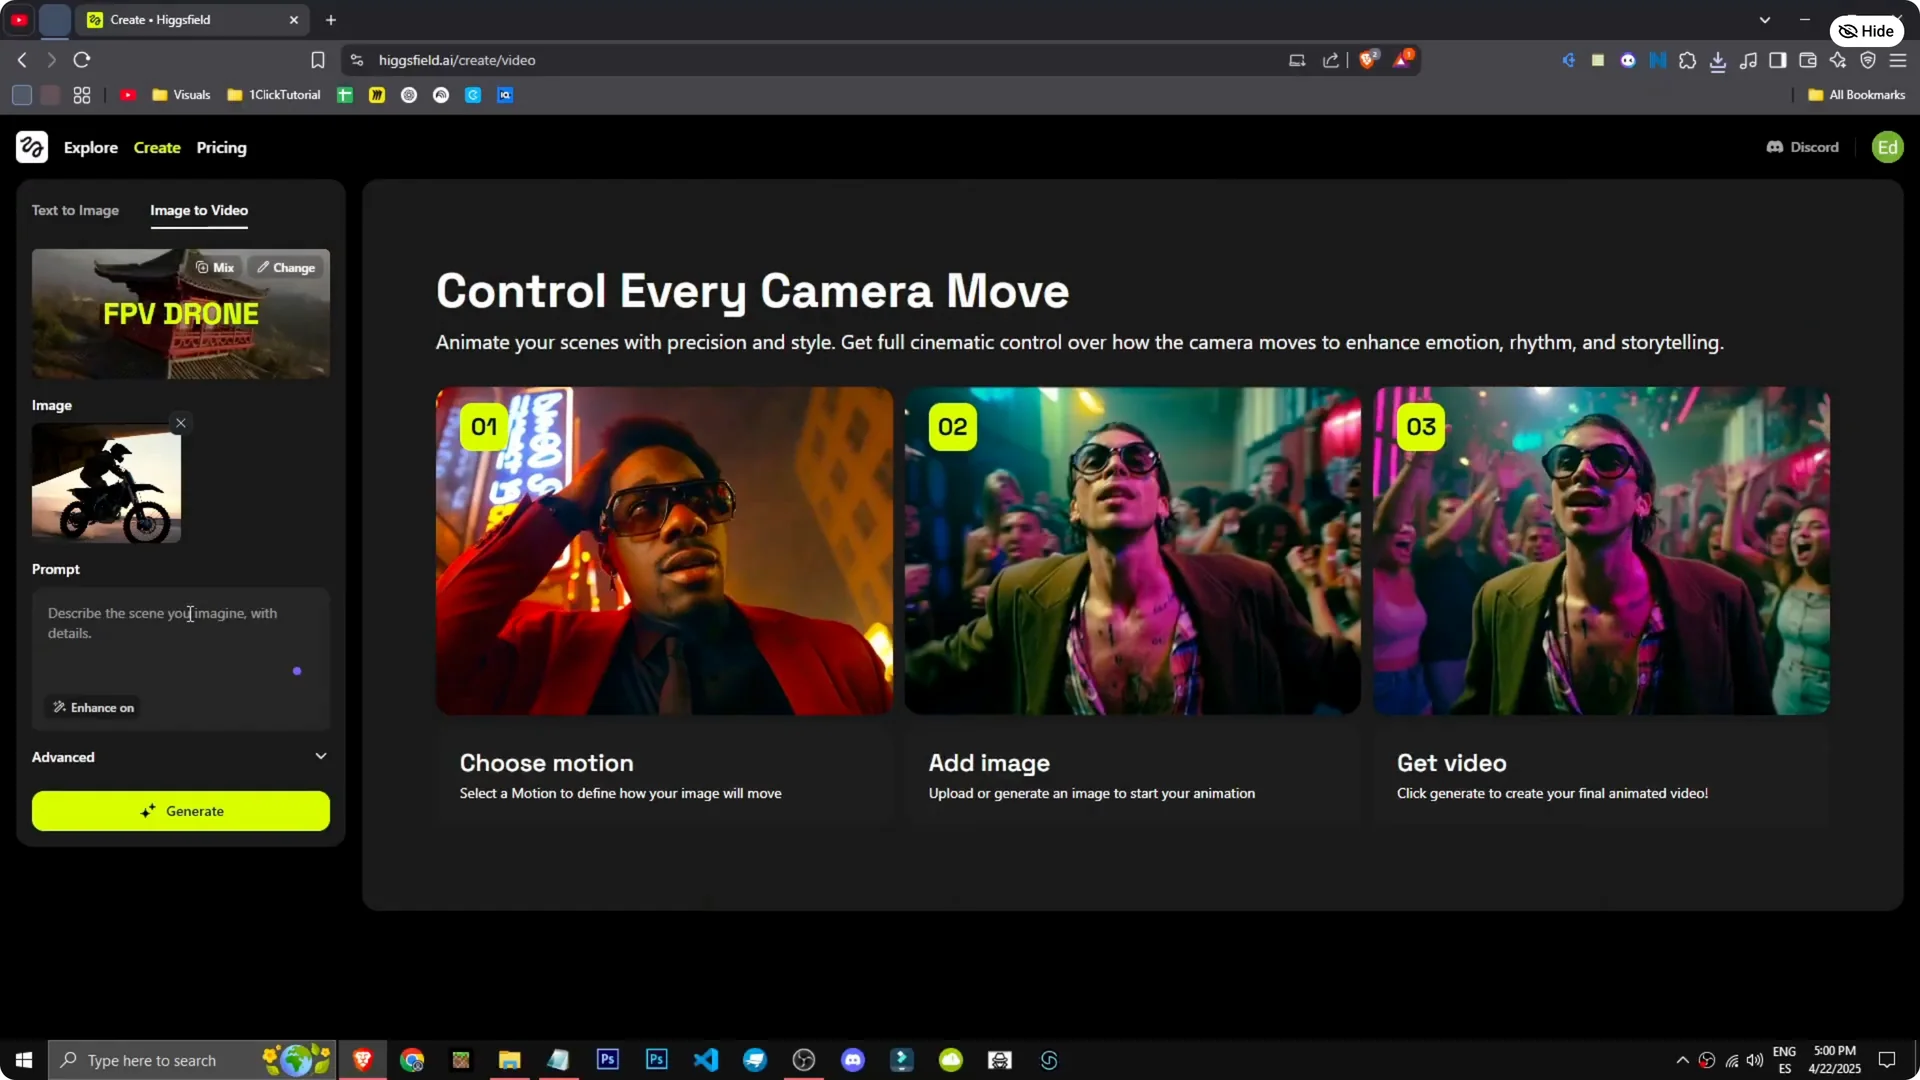Toggle the Enhance on prompt option
Image resolution: width=1920 pixels, height=1080 pixels.
coord(92,707)
